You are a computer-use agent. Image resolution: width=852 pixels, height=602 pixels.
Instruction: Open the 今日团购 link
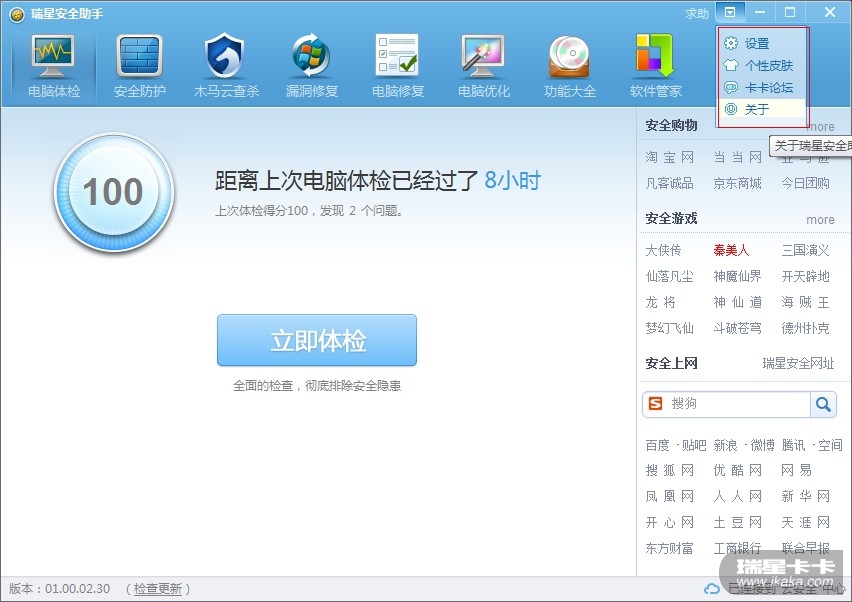pos(805,183)
